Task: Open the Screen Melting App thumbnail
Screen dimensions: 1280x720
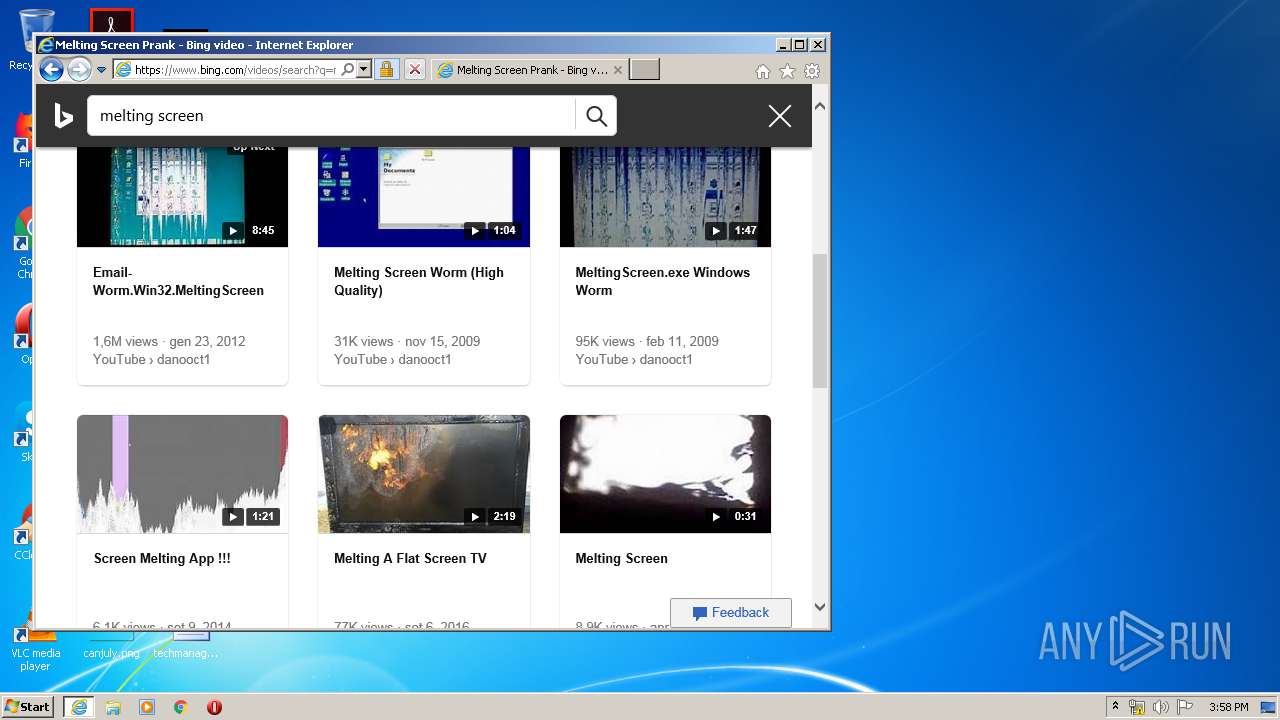Action: (x=182, y=474)
